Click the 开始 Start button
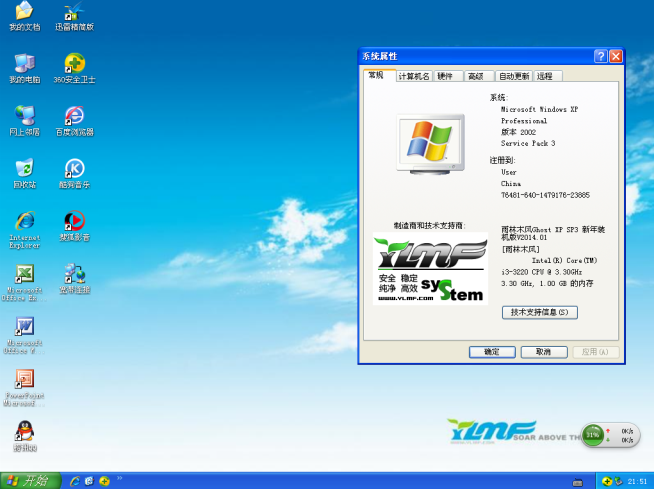The height and width of the screenshot is (489, 654). coord(30,481)
